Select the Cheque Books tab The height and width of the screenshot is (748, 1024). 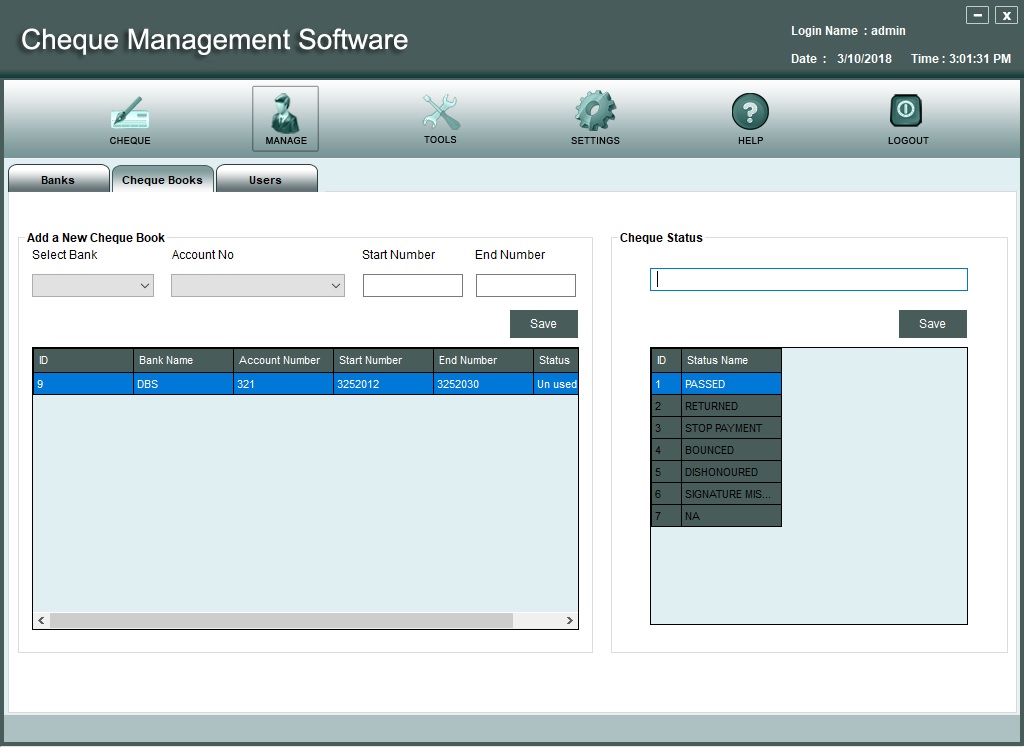162,180
